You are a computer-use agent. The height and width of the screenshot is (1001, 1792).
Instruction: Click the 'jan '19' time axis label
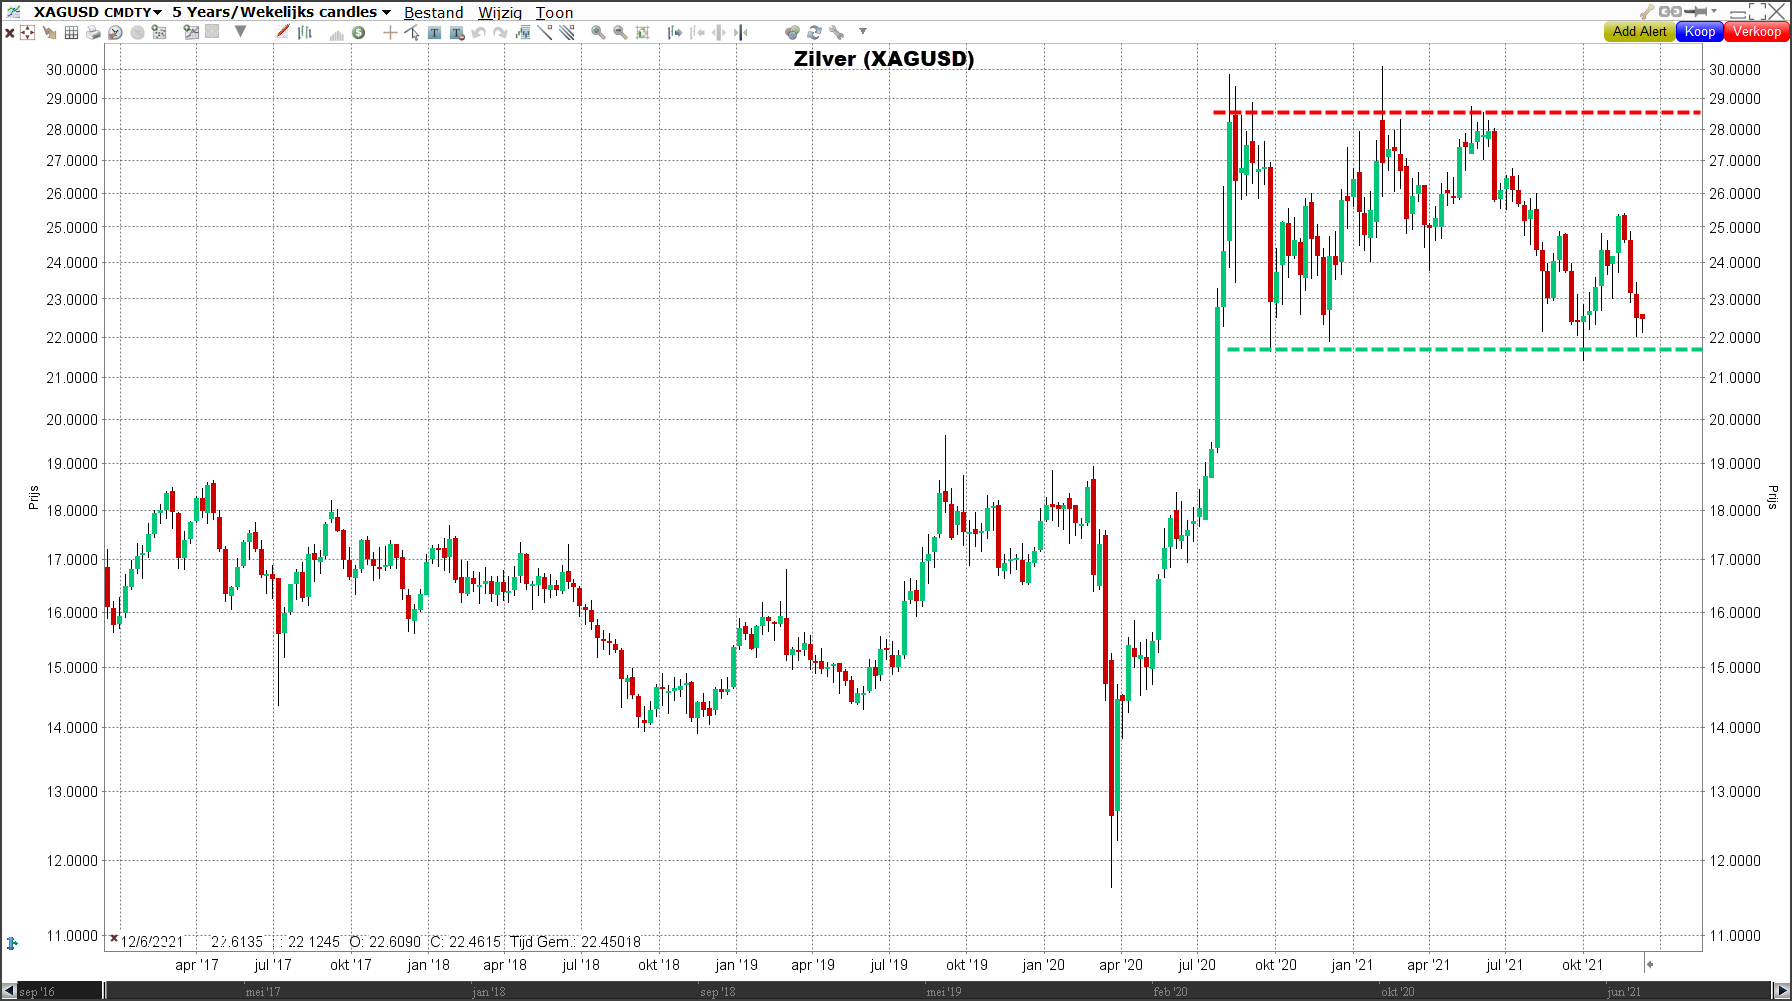coord(737,965)
